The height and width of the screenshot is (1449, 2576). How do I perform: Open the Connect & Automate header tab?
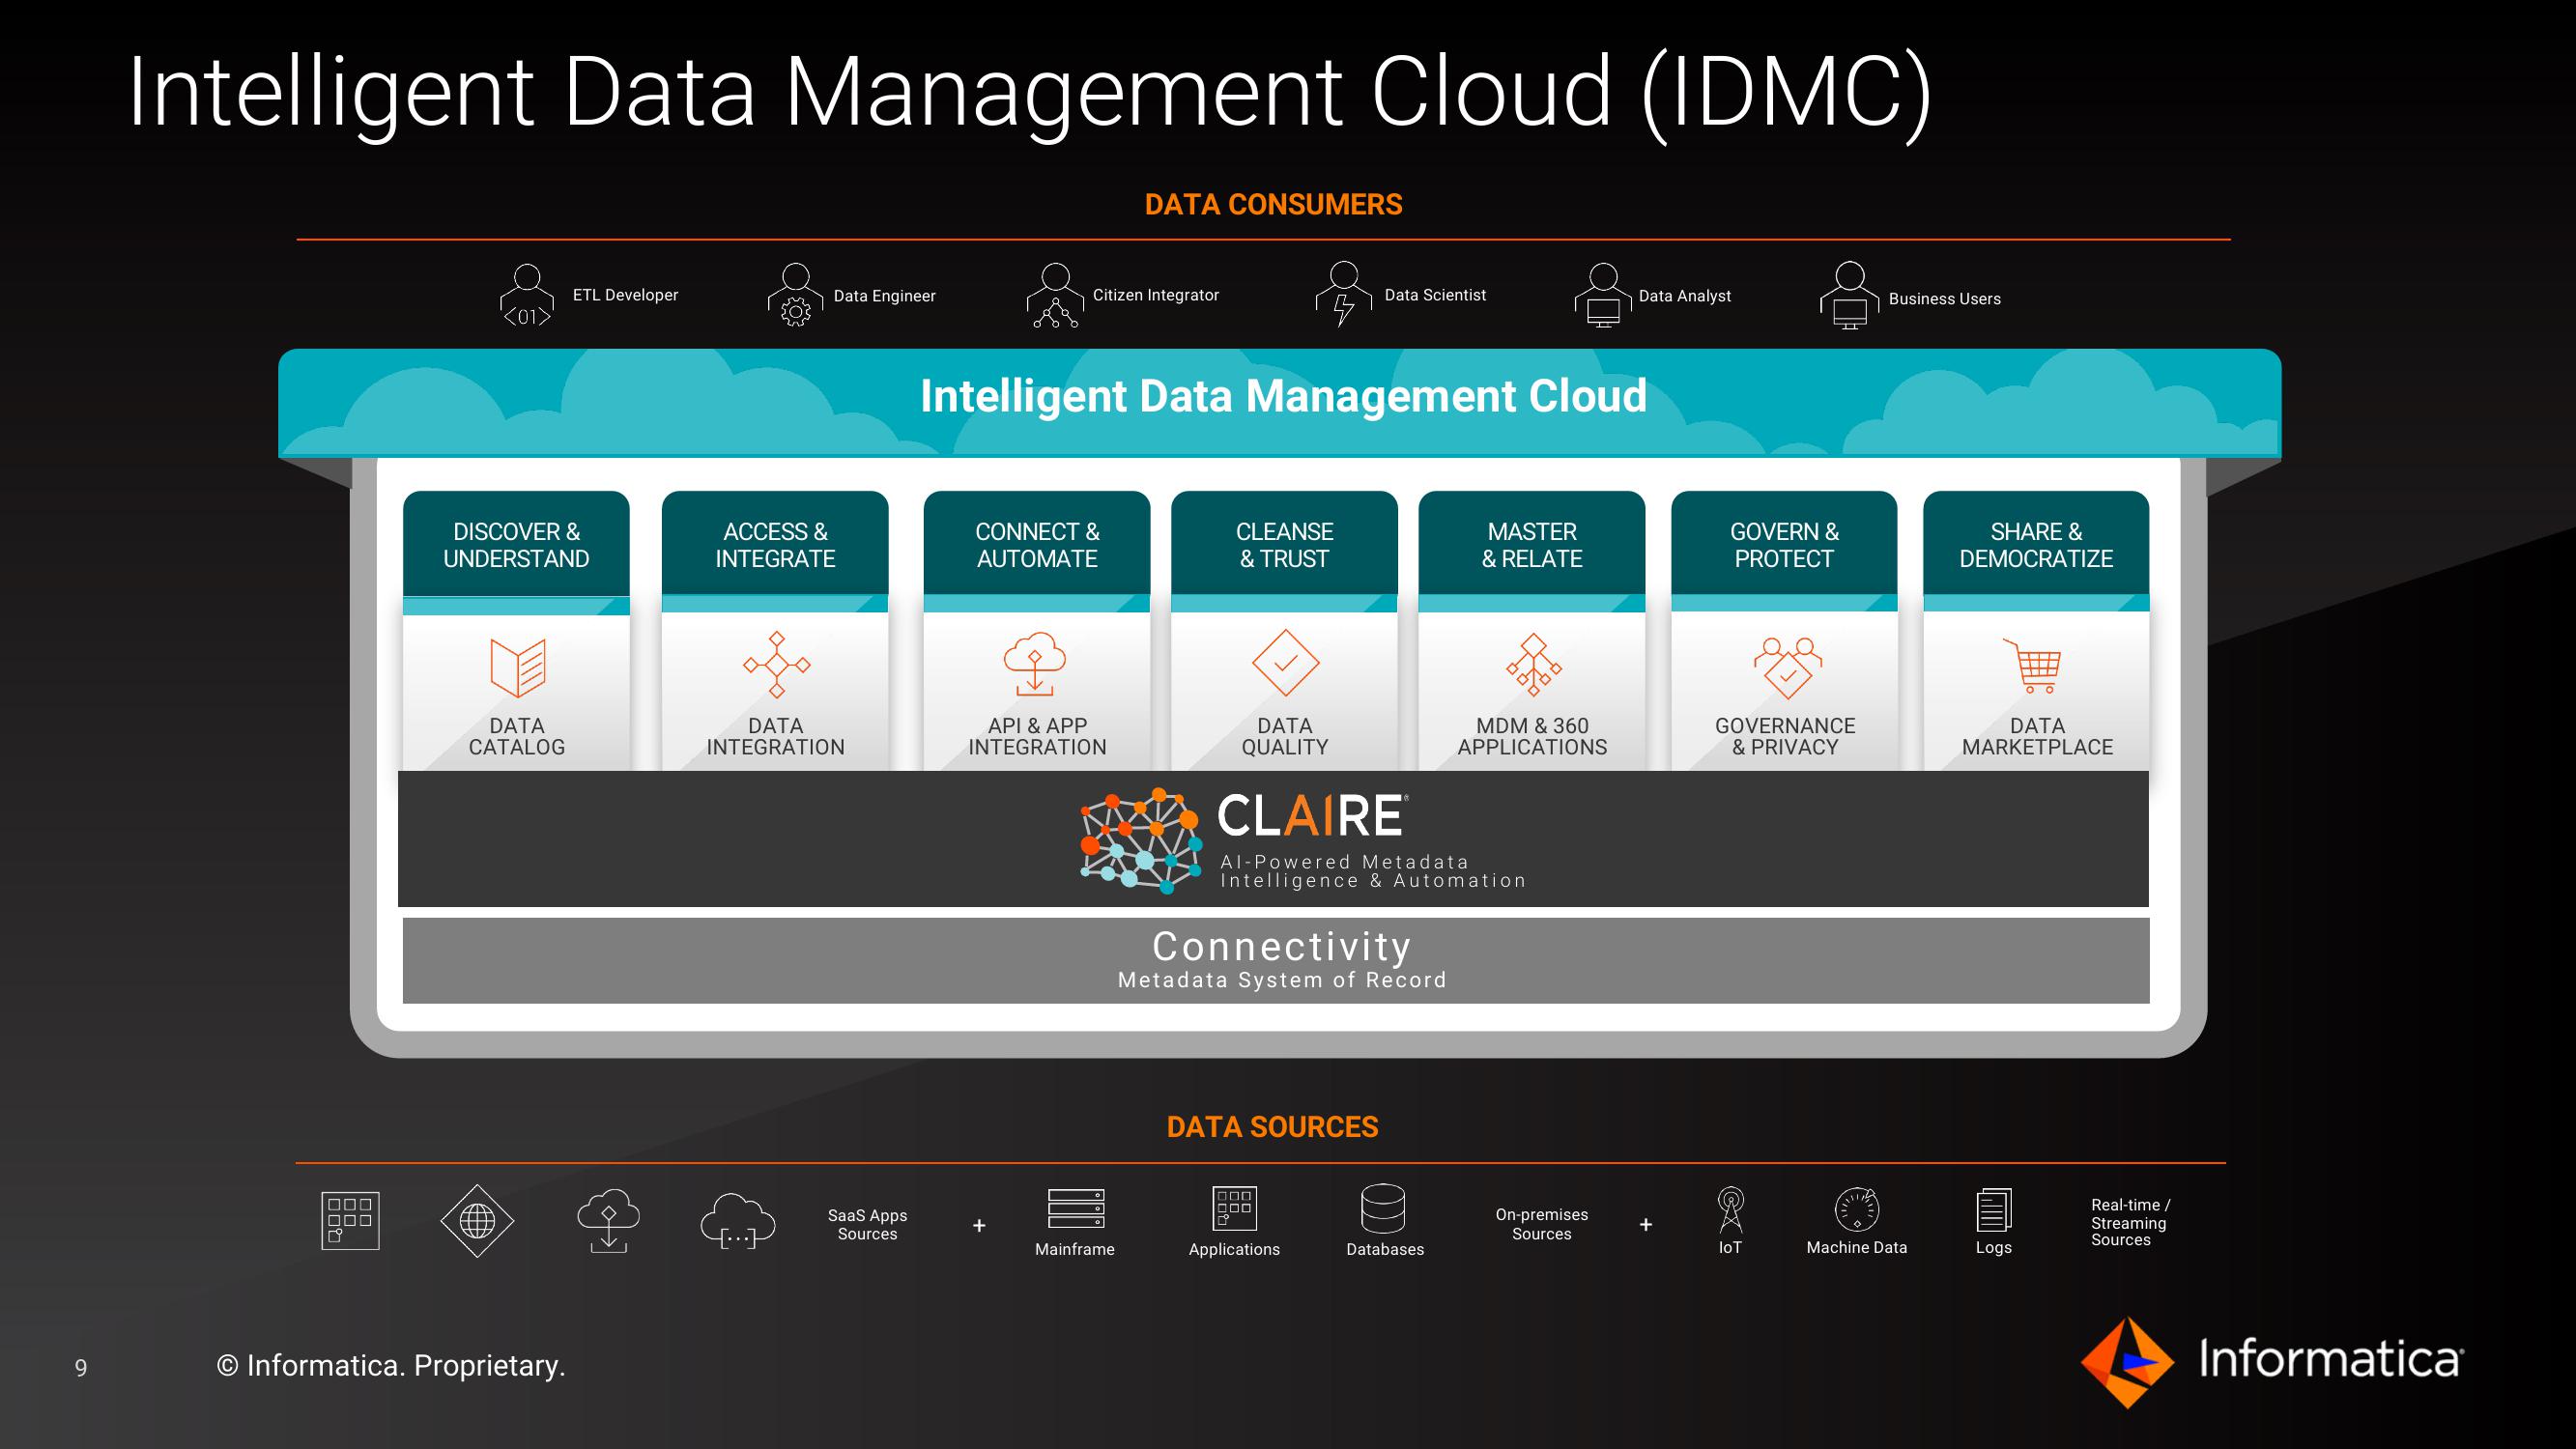1037,545
